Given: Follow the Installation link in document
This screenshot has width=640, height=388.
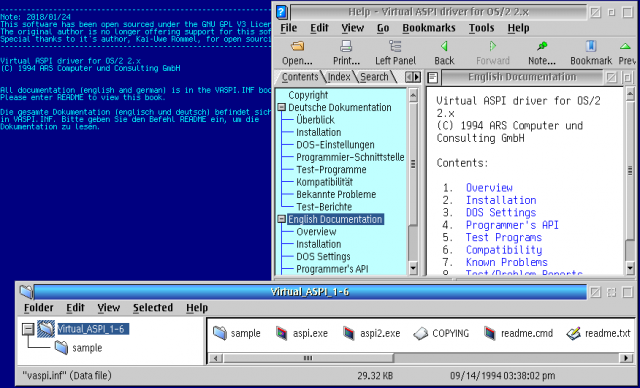Looking at the screenshot, I should [501, 200].
